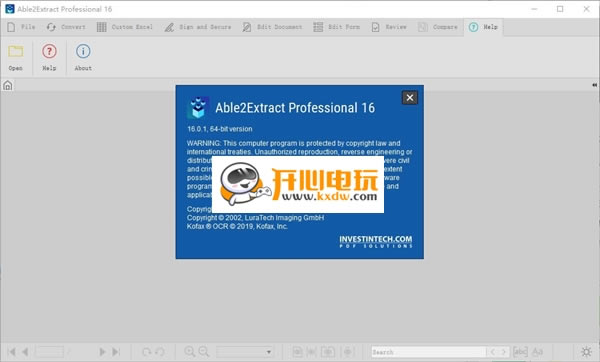Go to previous search result arrow
Viewport: 600px width, 362px height.
(493, 352)
